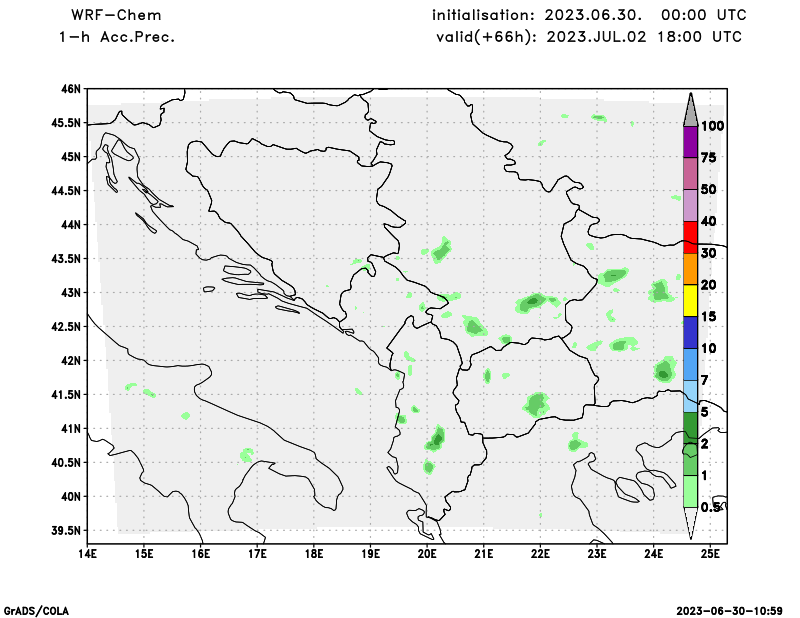Image resolution: width=800 pixels, height=618 pixels.
Task: Click the '17E' longitude axis label
Action: pos(258,554)
